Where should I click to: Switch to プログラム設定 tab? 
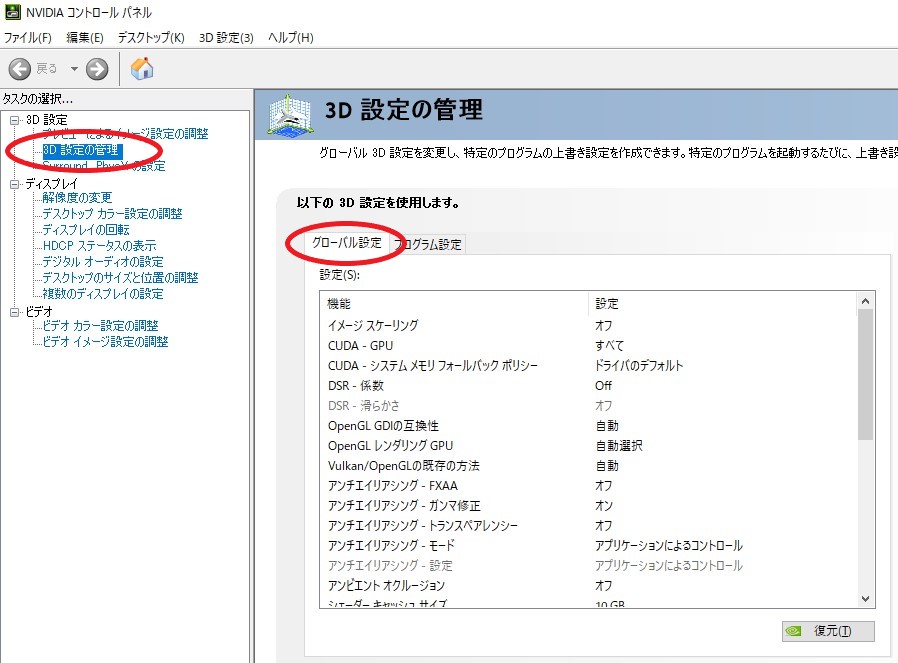click(x=427, y=244)
